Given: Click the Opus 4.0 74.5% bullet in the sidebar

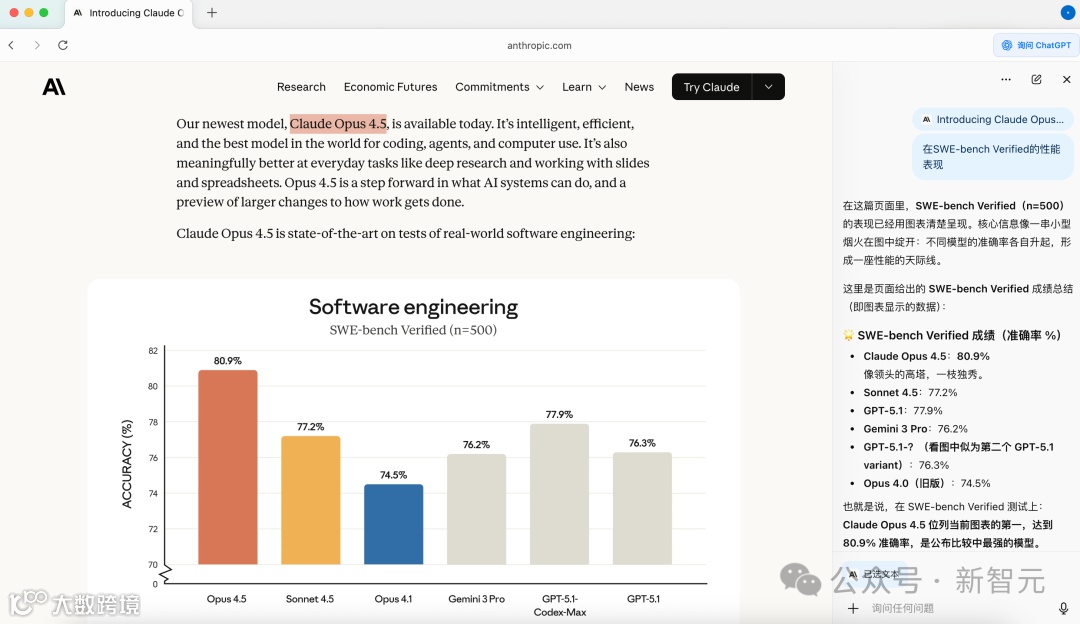Looking at the screenshot, I should (927, 483).
